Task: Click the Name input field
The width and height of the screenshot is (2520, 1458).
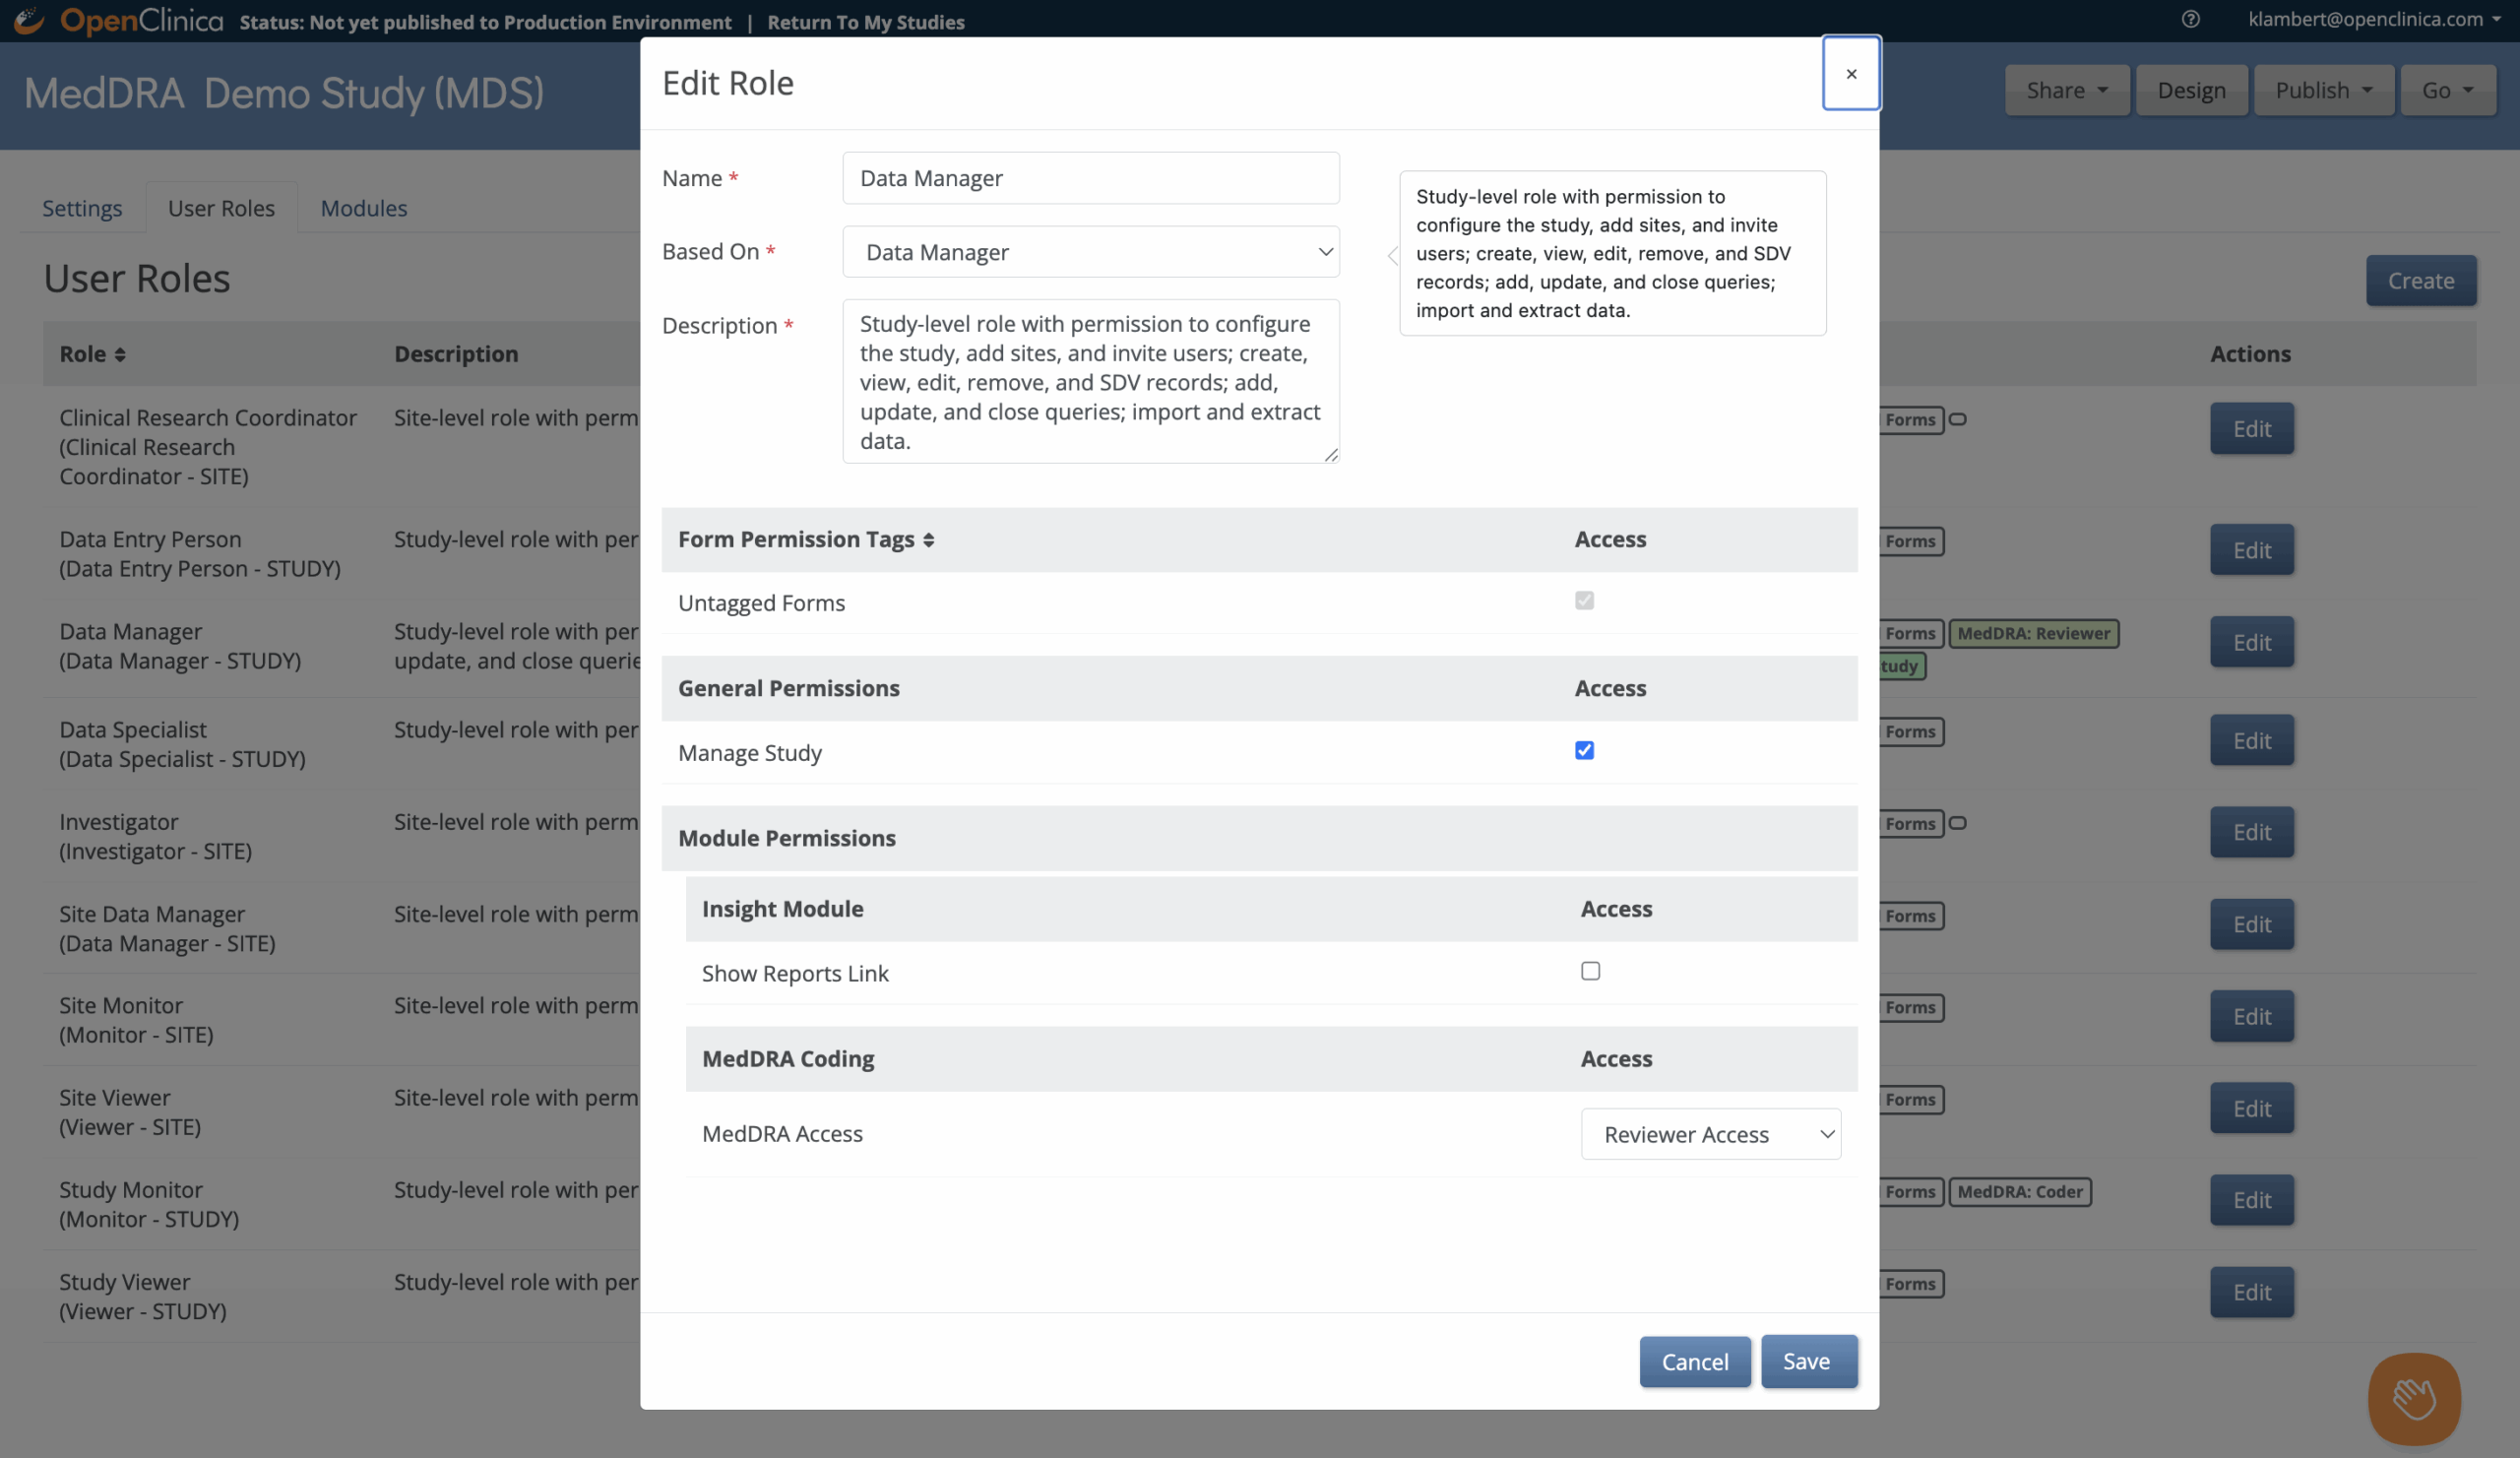Action: [x=1090, y=178]
